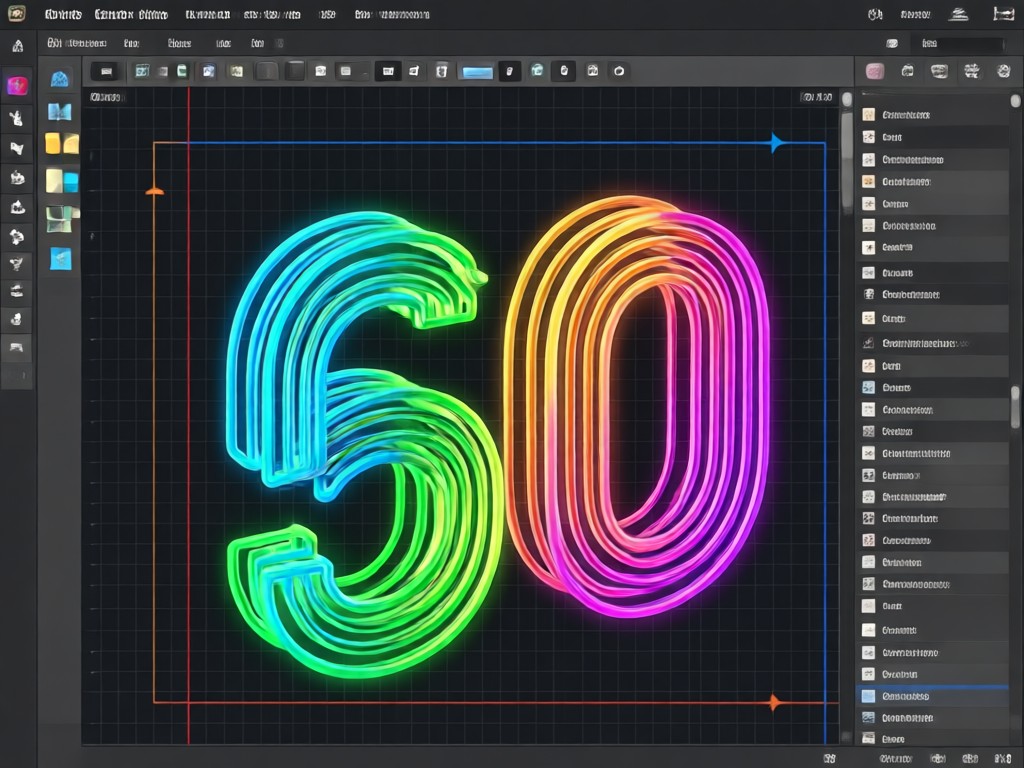This screenshot has width=1024, height=768.
Task: Click the application logo icon in top-left corner
Action: 16,14
